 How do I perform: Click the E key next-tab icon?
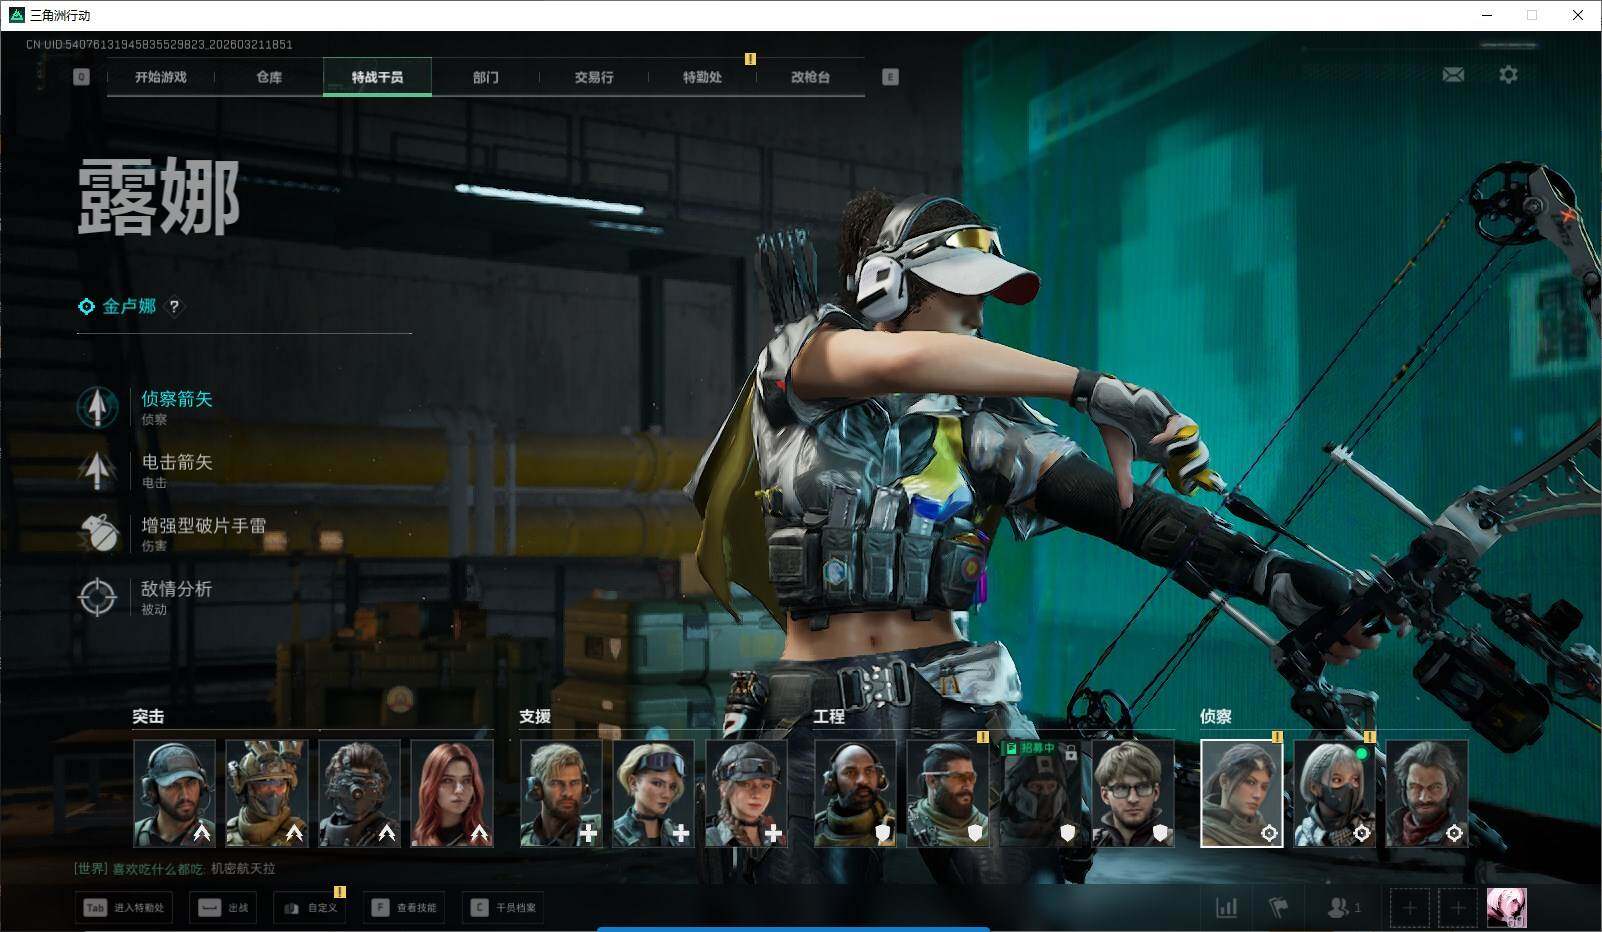[x=890, y=77]
